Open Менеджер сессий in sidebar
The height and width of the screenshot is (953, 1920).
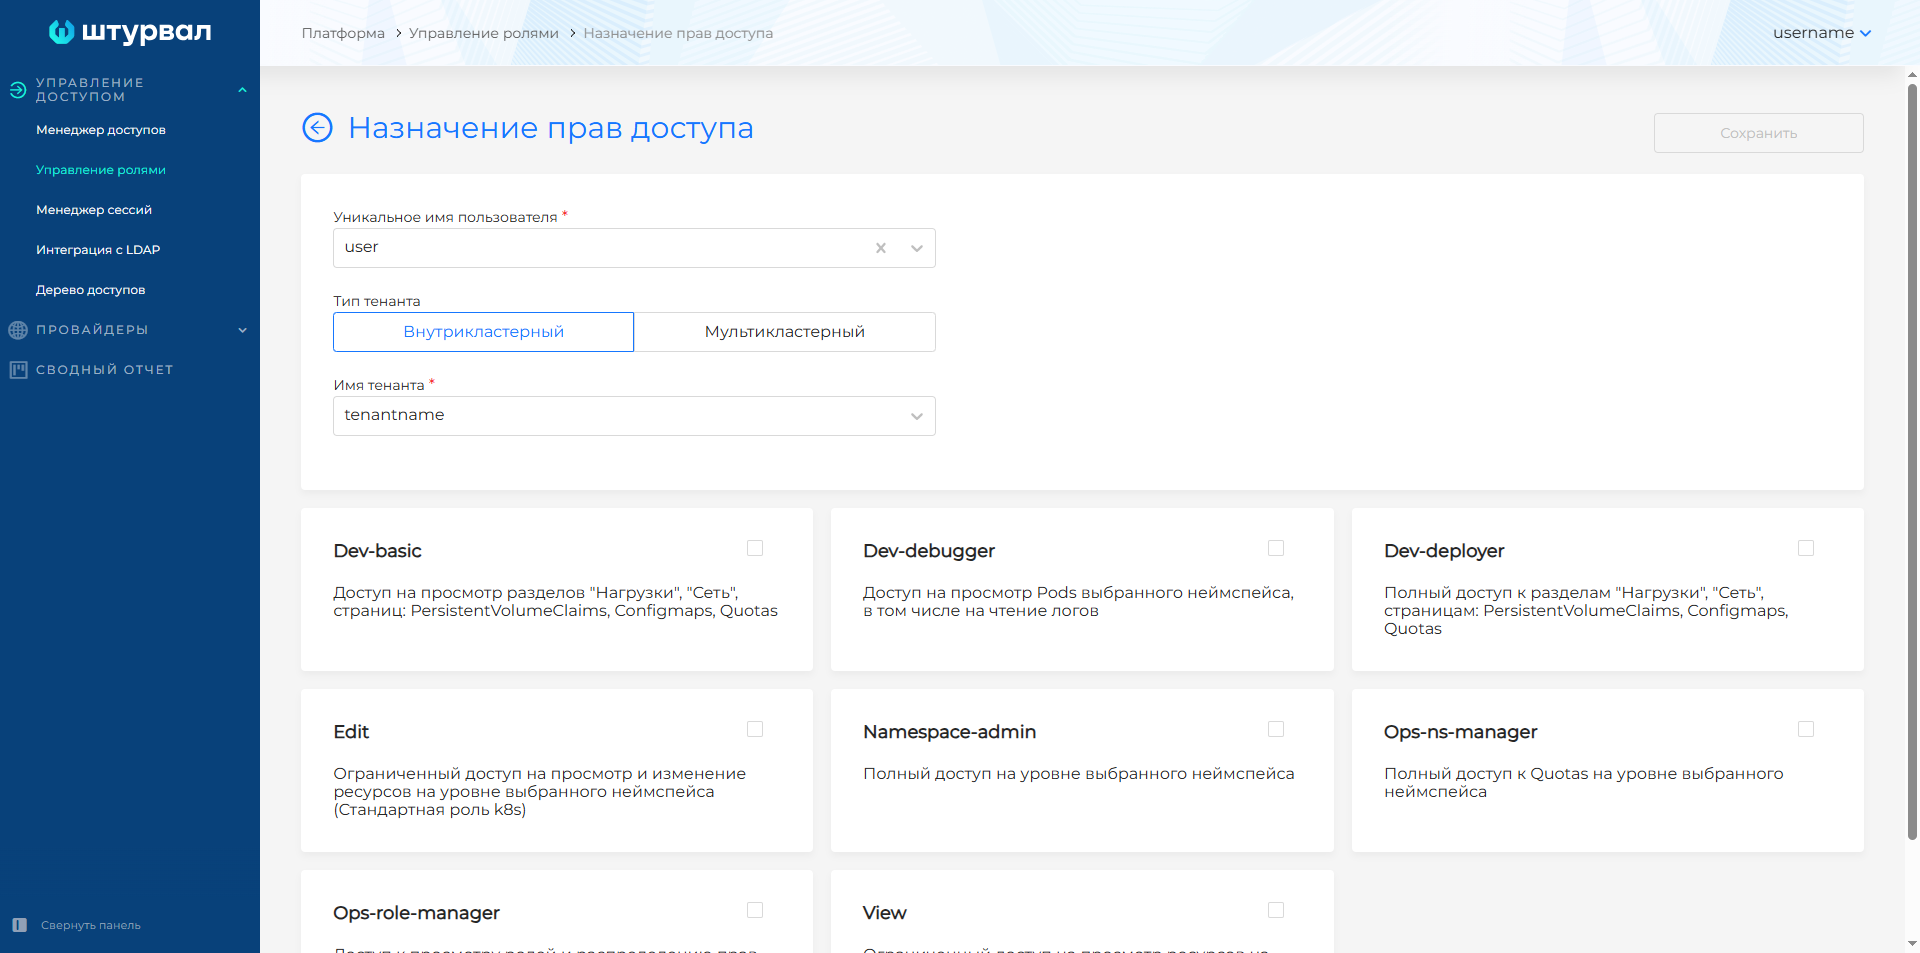(x=94, y=210)
